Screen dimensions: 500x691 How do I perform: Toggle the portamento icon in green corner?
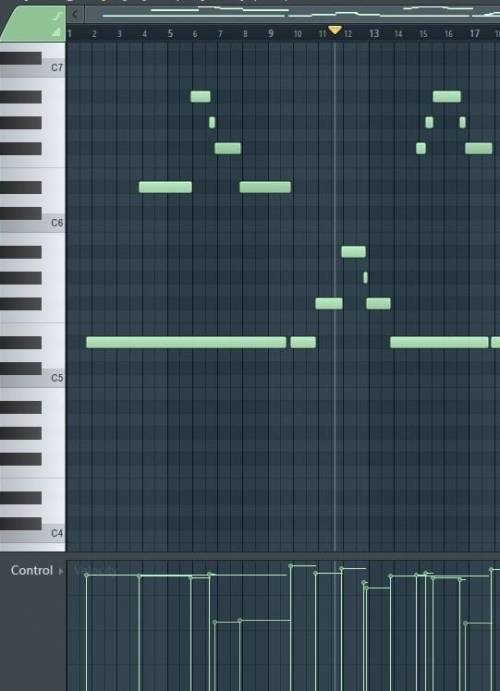tap(57, 16)
